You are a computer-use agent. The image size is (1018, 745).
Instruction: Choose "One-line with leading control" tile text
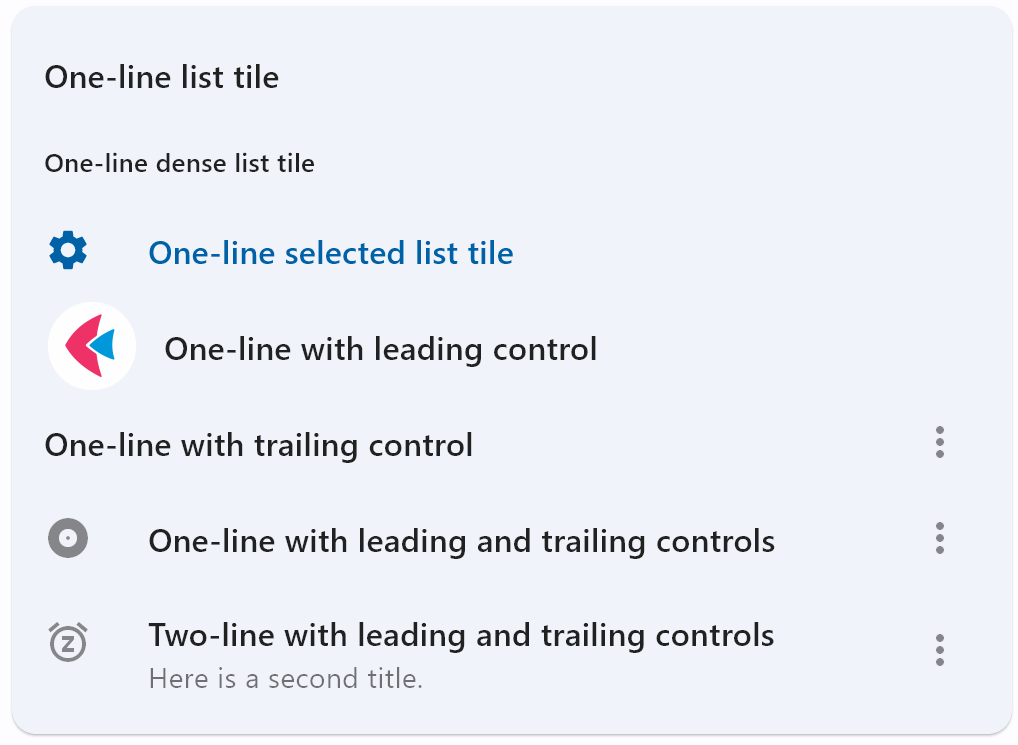click(x=380, y=349)
